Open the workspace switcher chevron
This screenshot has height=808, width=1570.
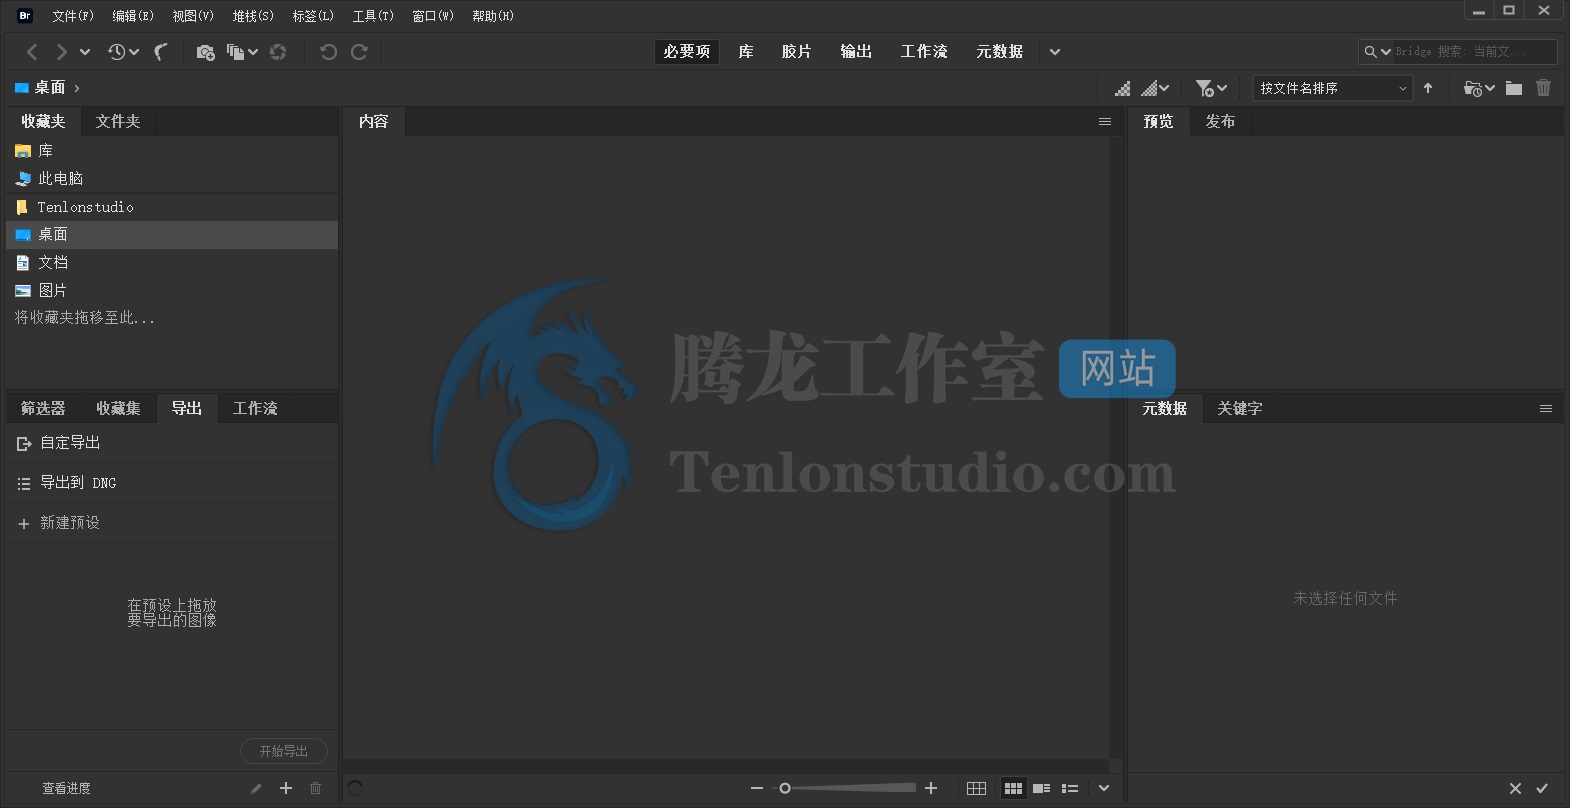click(1055, 52)
